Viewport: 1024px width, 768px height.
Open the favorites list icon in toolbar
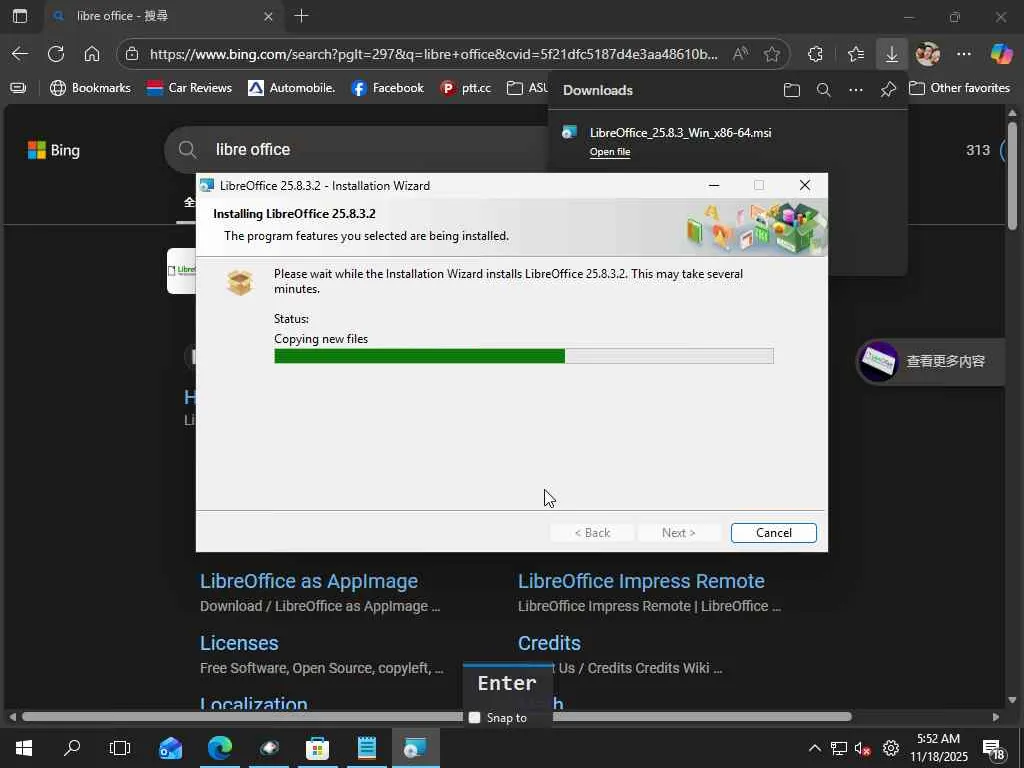[x=856, y=54]
